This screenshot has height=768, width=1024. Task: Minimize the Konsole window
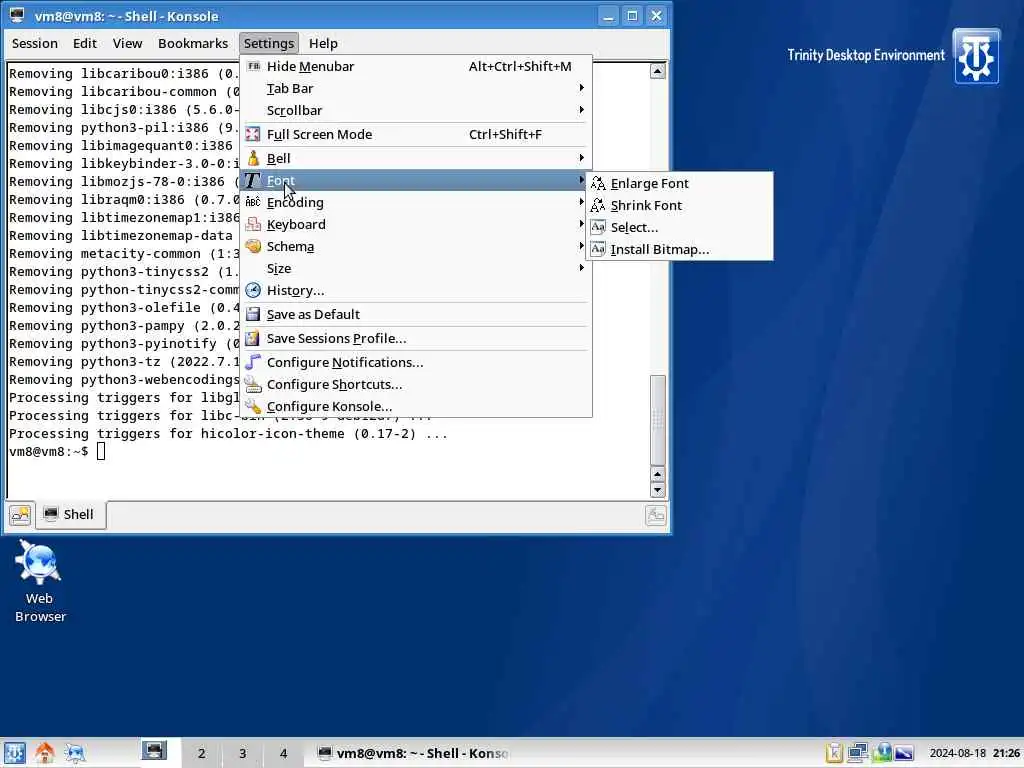pyautogui.click(x=608, y=16)
